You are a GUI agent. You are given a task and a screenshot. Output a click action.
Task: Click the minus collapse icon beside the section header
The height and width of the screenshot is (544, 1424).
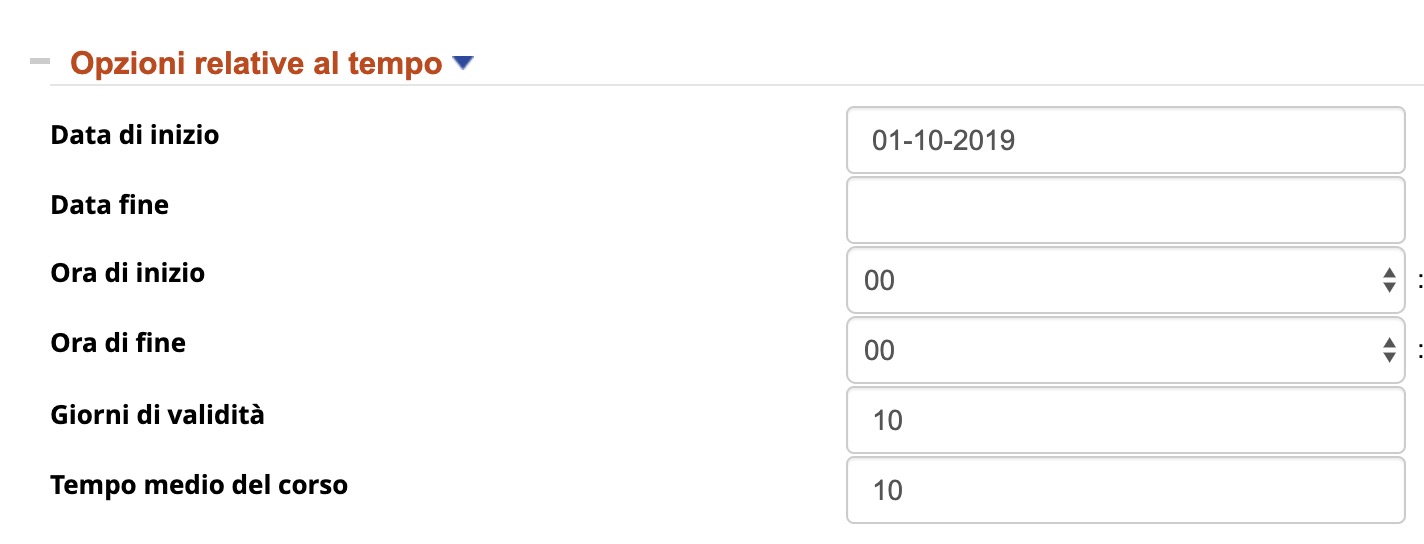tap(40, 62)
